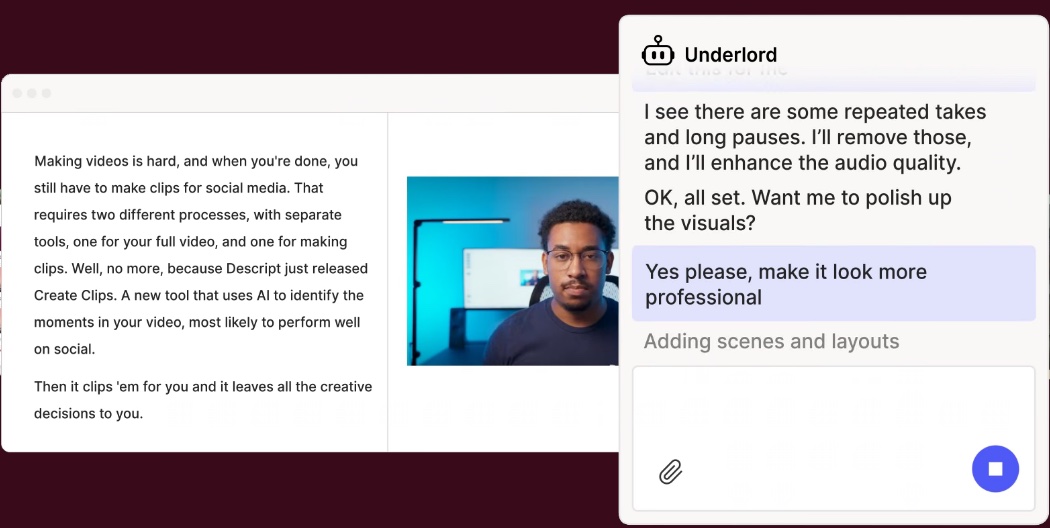Select the video preview thumbnail of the speaker
Viewport: 1050px width, 528px height.
[x=513, y=271]
